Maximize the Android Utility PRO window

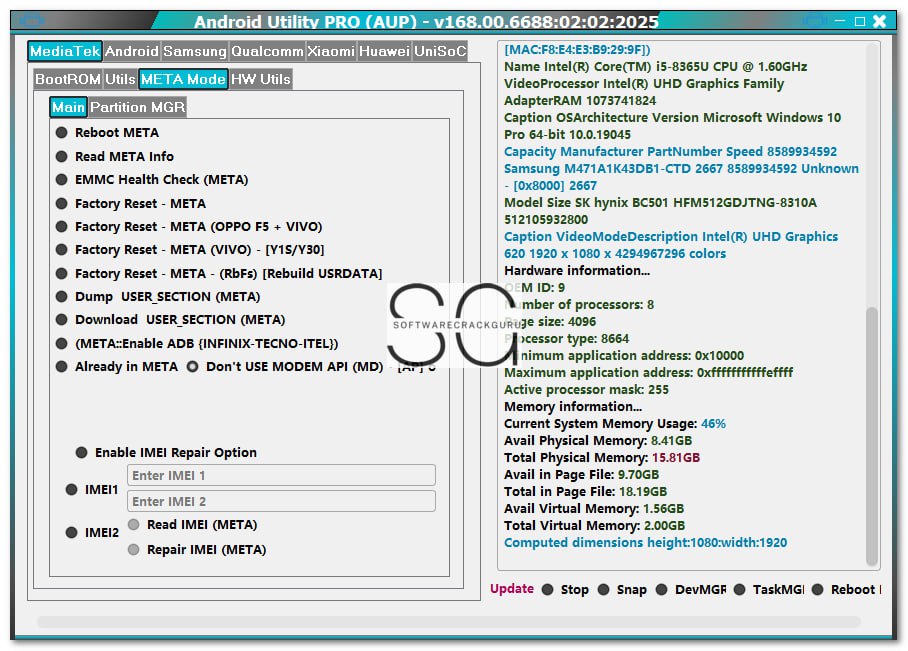(x=860, y=21)
